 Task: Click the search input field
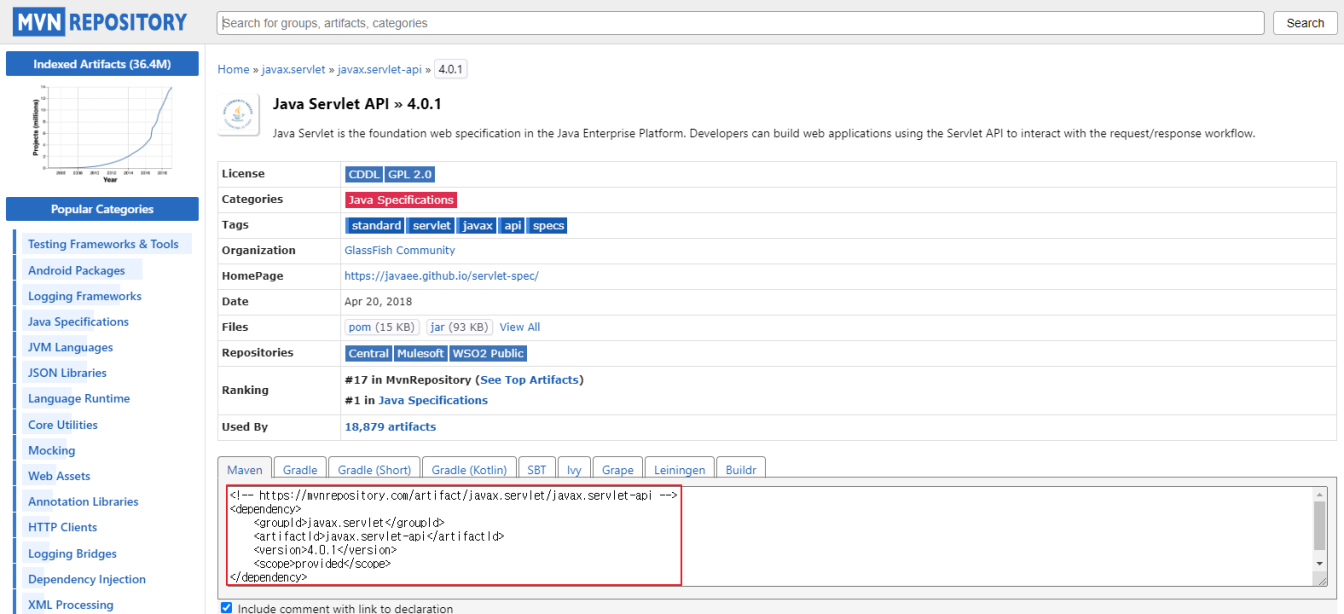740,22
